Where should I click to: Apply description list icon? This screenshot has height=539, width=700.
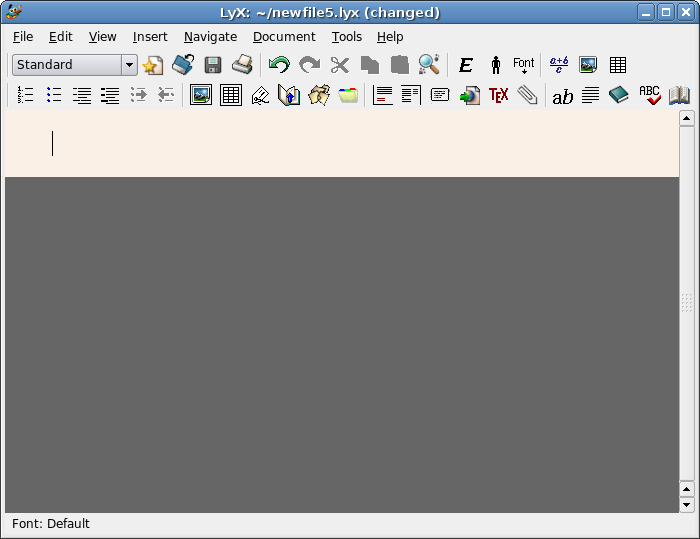tap(110, 95)
